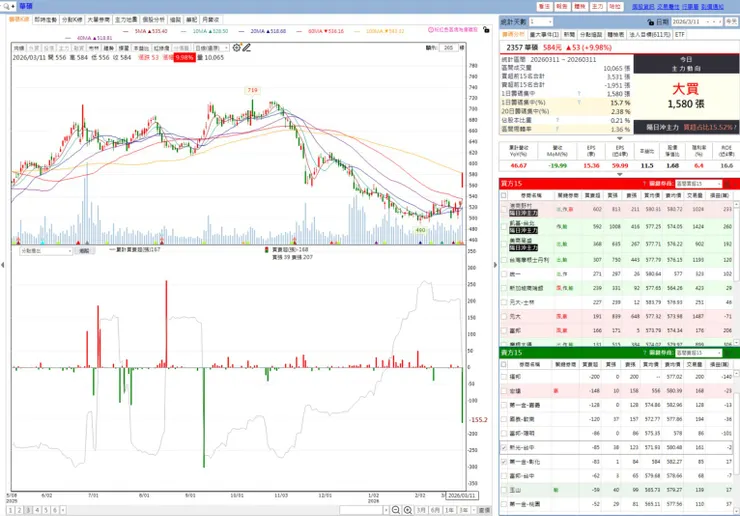Image resolution: width=740 pixels, height=516 pixels.
Task: Tick the header checkbox in 賣方15 table
Action: pos(504,364)
